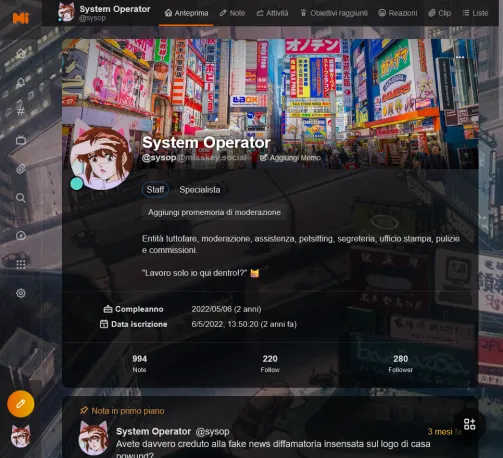The width and height of the screenshot is (503, 458).
Task: Open the TV-shaped channels icon
Action: [x=21, y=140]
